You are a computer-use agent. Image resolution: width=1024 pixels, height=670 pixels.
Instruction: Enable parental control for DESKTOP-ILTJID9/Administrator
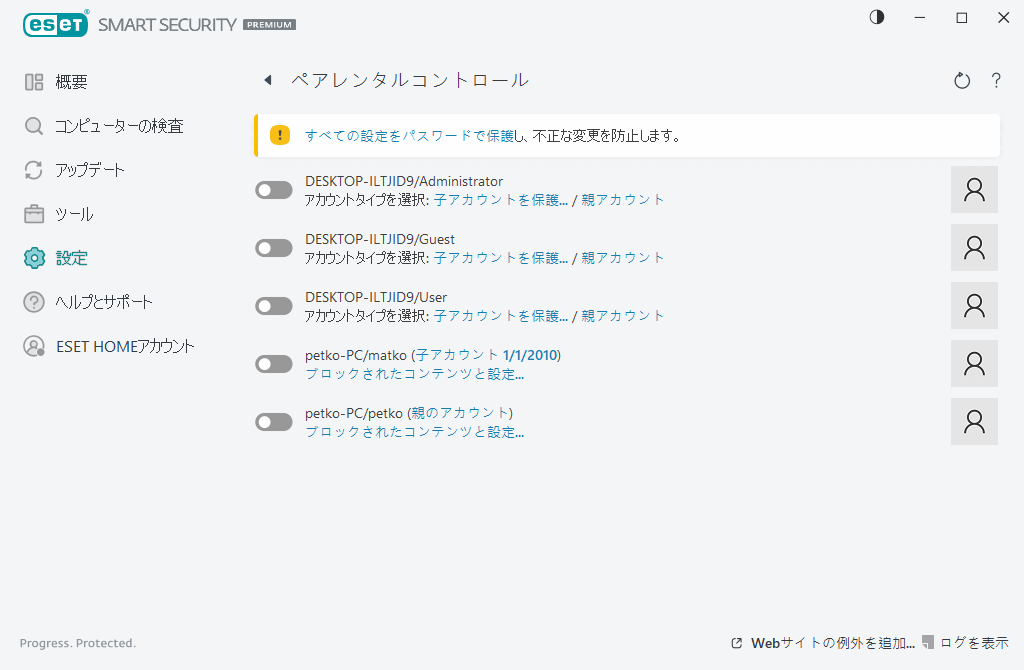tap(273, 189)
